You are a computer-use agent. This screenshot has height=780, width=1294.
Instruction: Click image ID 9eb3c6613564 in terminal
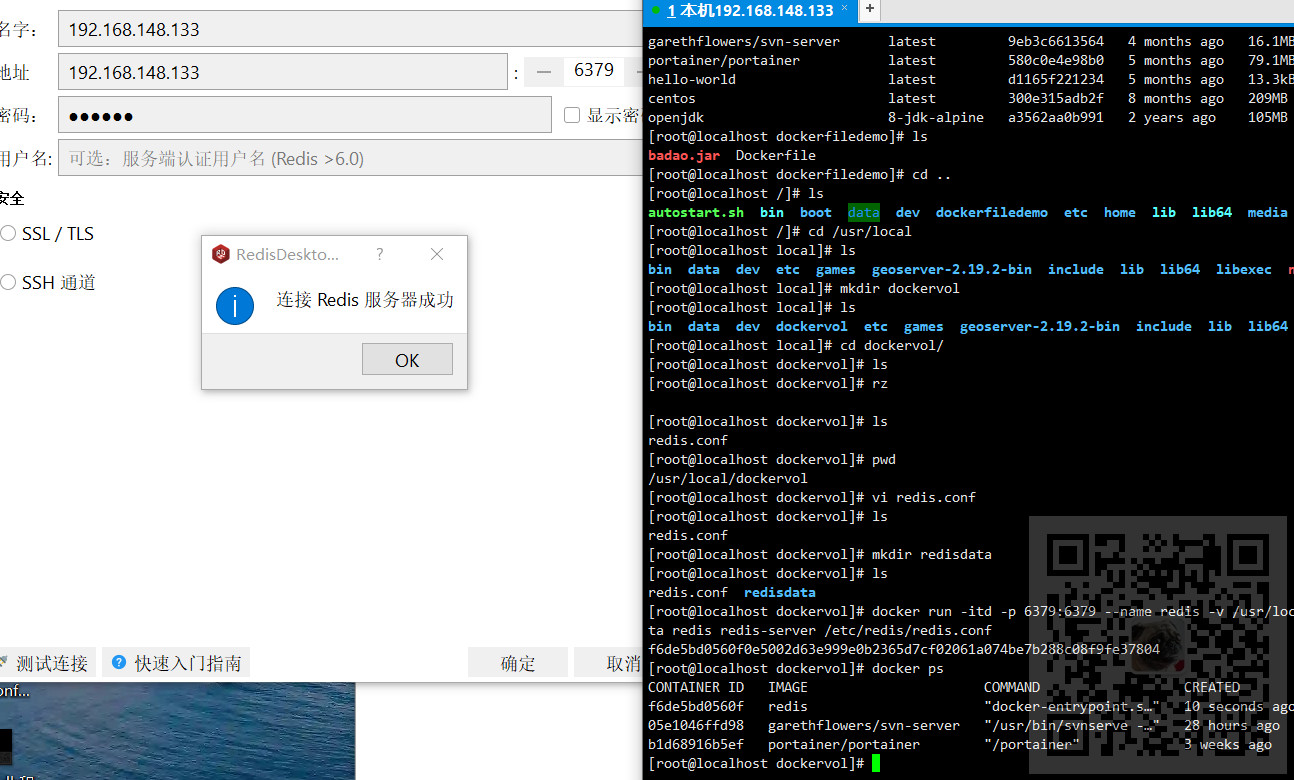[x=1056, y=41]
